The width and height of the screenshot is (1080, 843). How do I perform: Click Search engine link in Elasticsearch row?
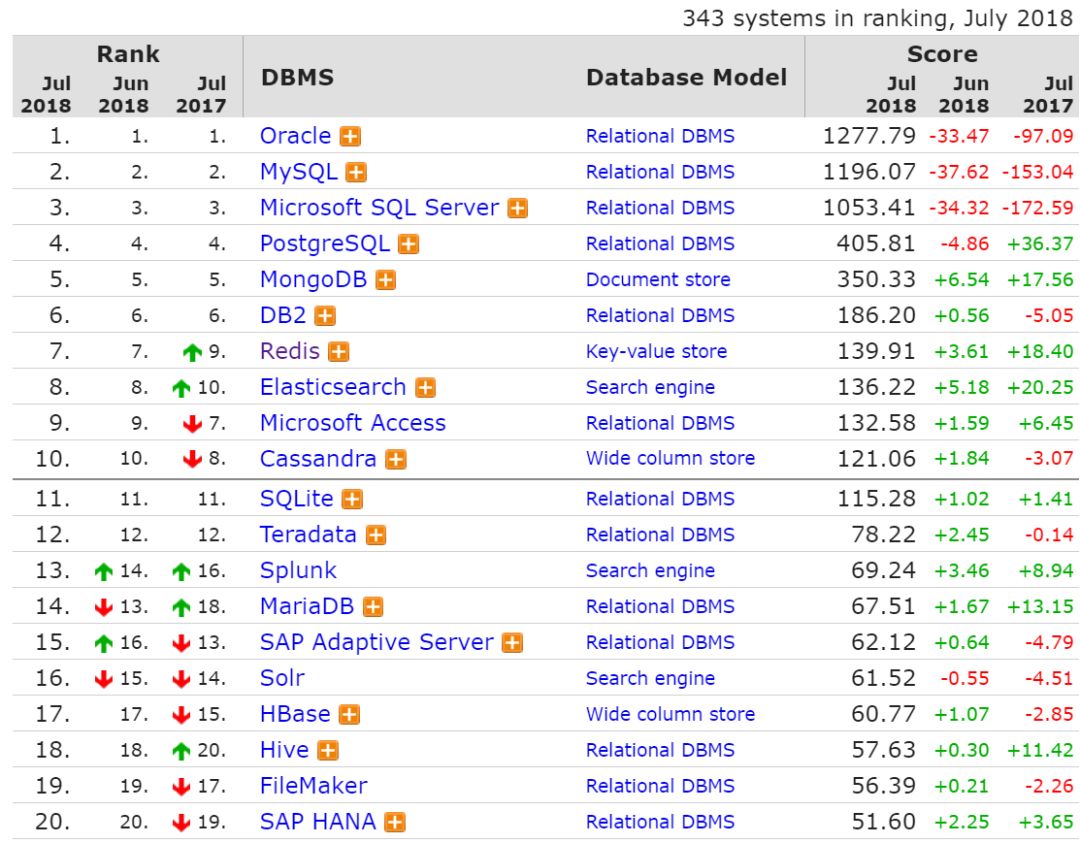(651, 388)
